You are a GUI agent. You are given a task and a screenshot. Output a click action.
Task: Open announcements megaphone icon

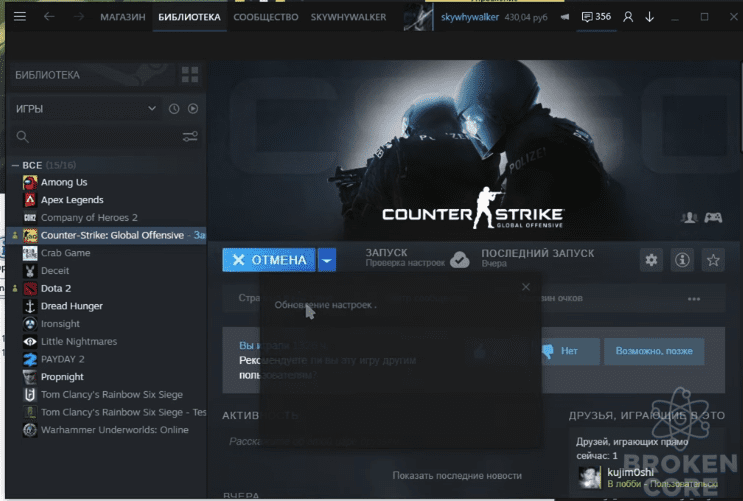(564, 17)
